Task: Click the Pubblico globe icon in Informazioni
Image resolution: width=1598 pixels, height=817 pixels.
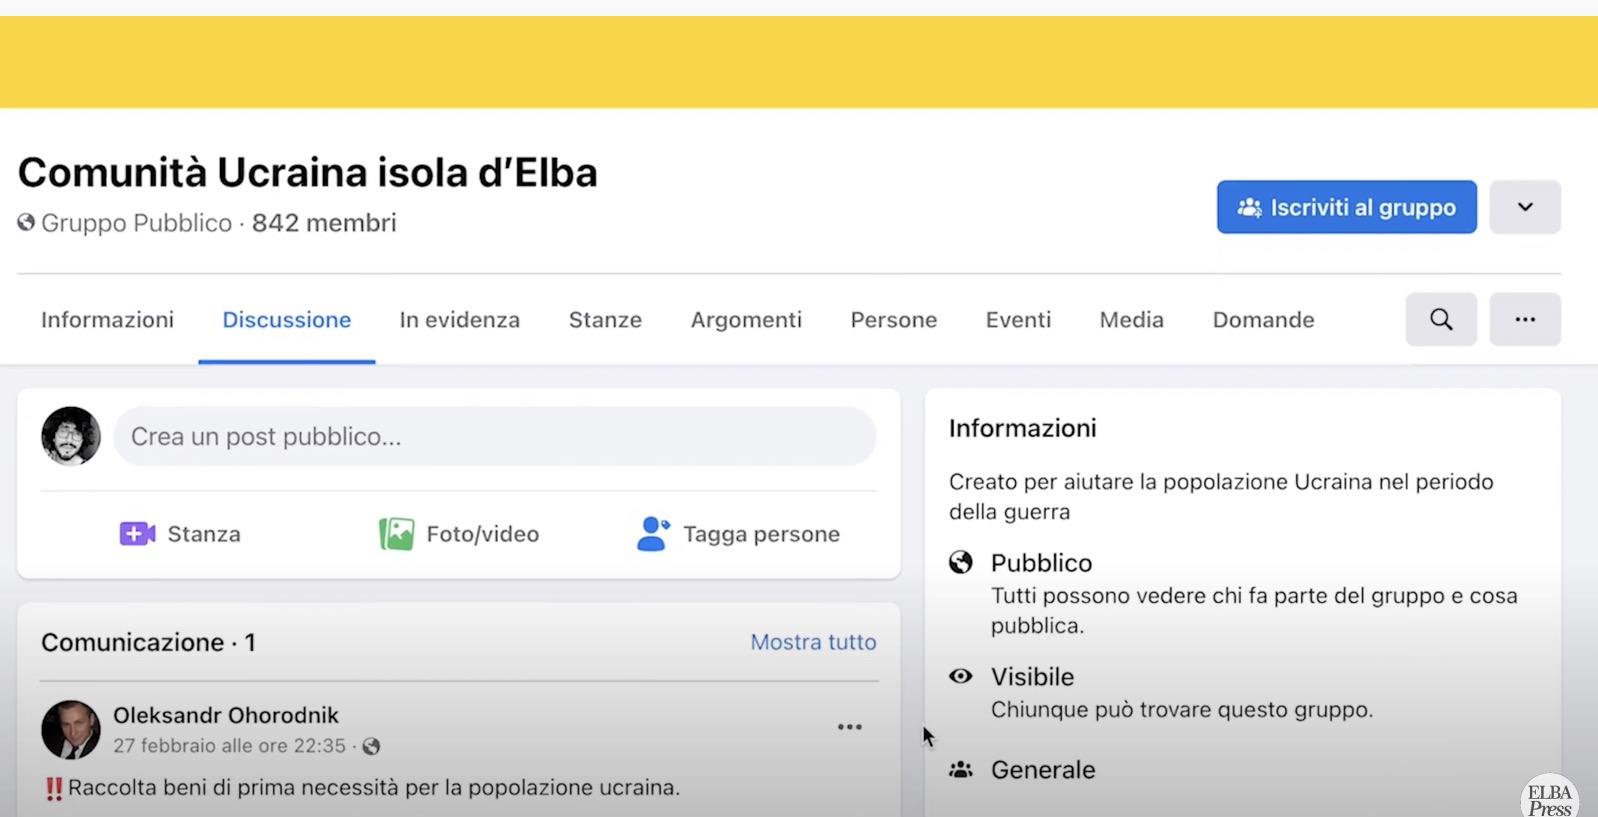Action: pyautogui.click(x=961, y=562)
